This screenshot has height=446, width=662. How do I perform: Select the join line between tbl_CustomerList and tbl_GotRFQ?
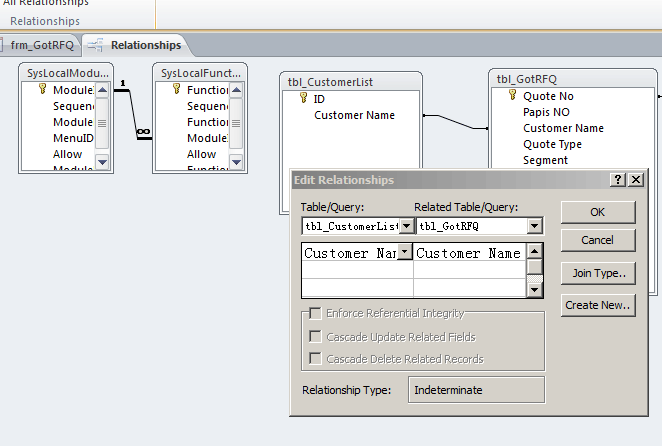(455, 121)
